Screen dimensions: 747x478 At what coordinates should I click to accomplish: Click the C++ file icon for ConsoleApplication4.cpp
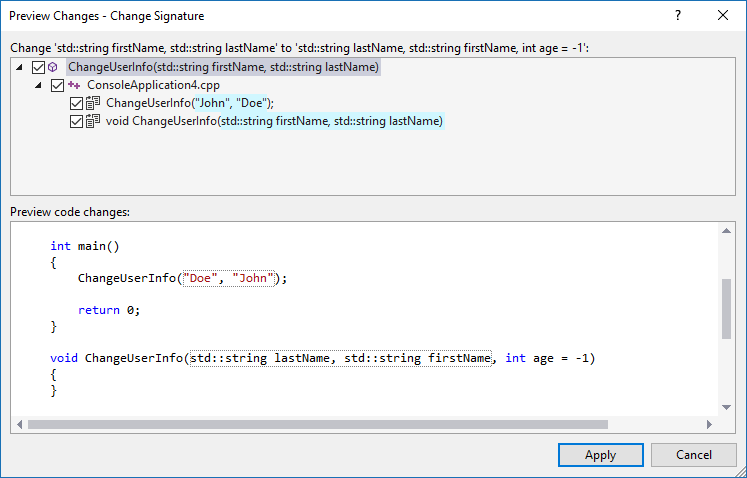pyautogui.click(x=74, y=85)
